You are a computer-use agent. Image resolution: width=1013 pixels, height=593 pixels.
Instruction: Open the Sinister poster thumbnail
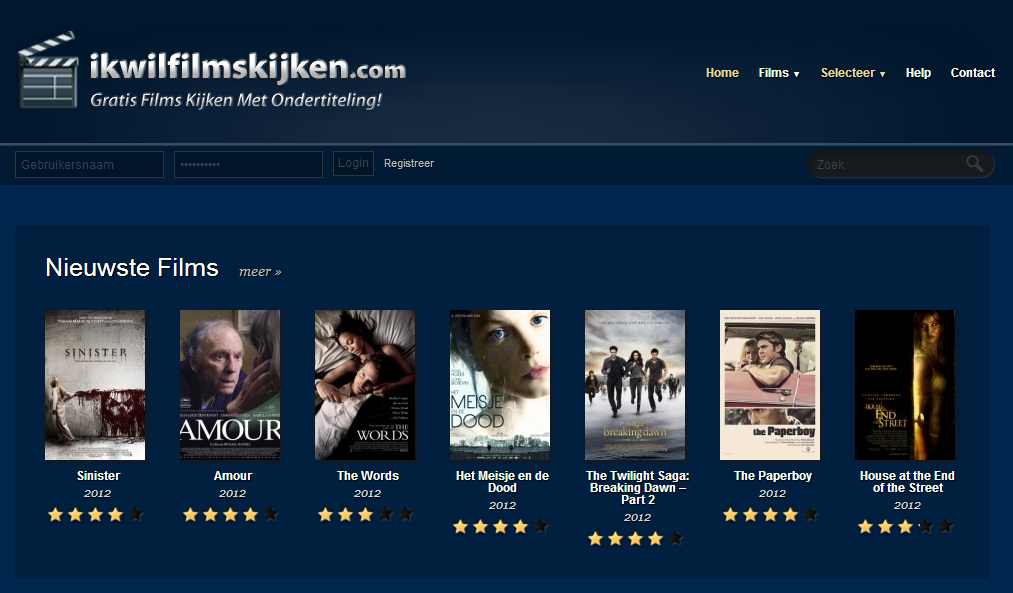pyautogui.click(x=95, y=385)
